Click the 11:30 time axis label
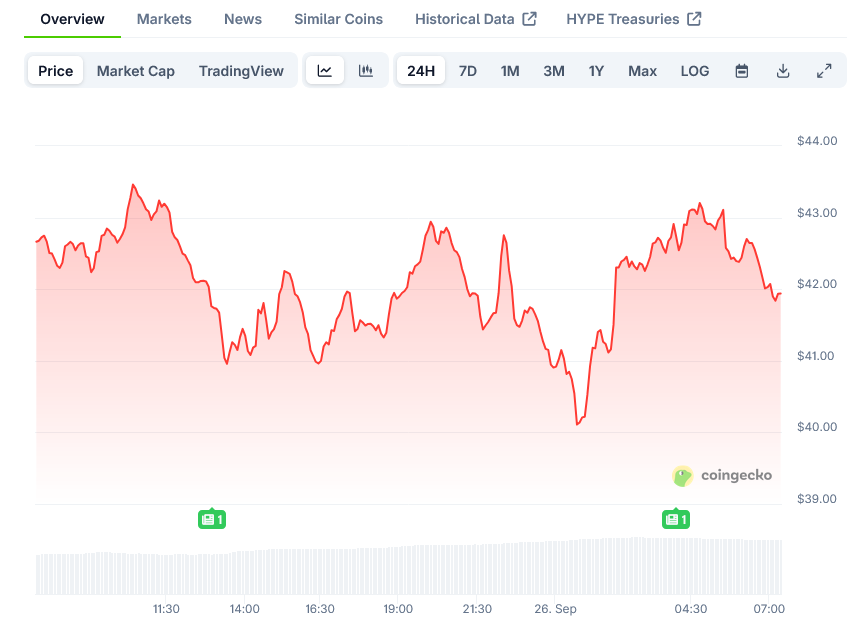Image resolution: width=847 pixels, height=622 pixels. pyautogui.click(x=166, y=609)
